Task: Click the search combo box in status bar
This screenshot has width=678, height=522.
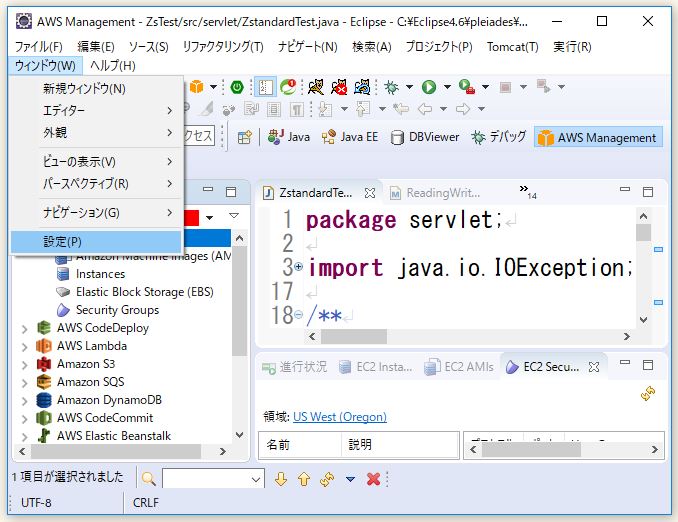Action: [x=213, y=479]
